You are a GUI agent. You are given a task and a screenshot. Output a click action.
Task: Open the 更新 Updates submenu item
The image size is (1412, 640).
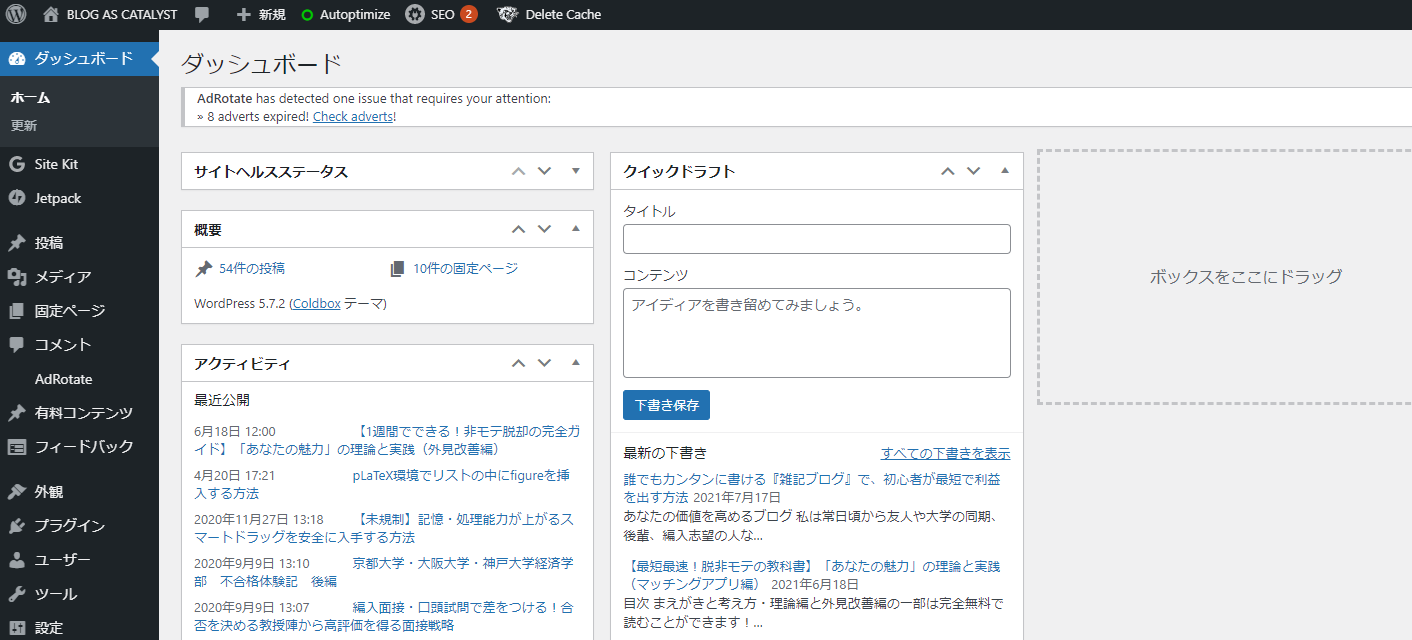click(24, 126)
